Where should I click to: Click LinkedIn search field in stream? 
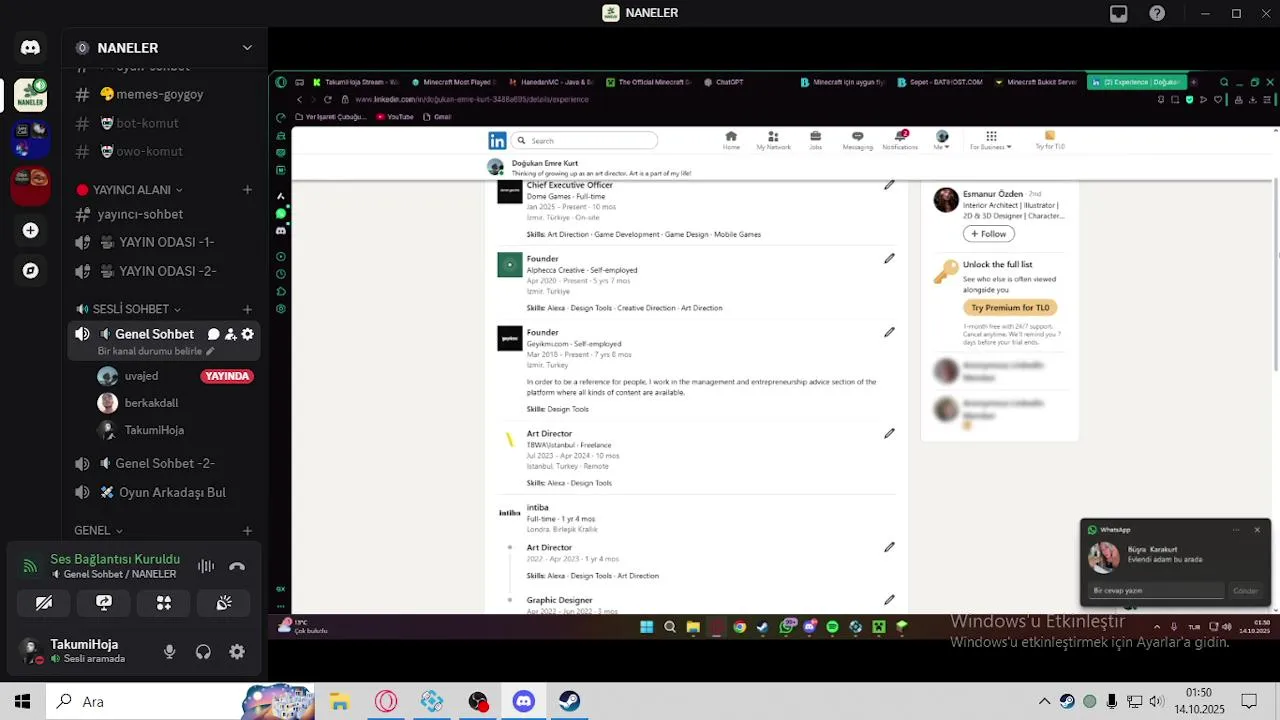(x=585, y=141)
